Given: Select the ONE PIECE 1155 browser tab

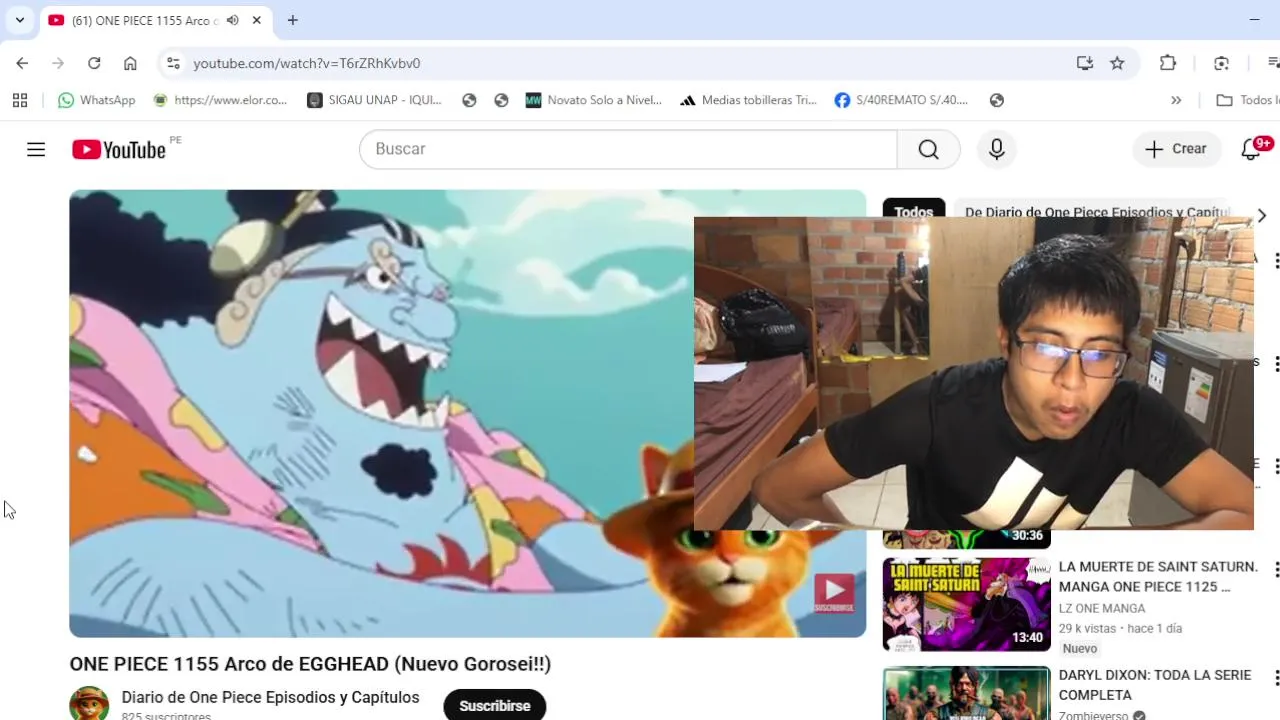Looking at the screenshot, I should click(x=155, y=20).
